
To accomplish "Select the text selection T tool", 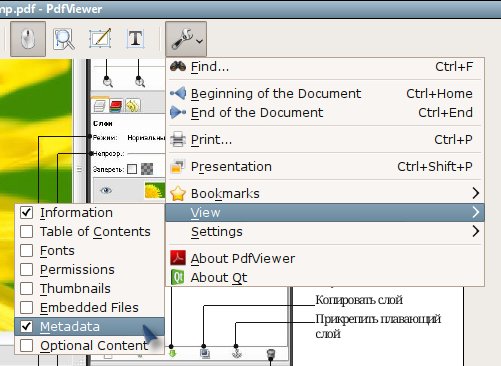I will (x=135, y=39).
